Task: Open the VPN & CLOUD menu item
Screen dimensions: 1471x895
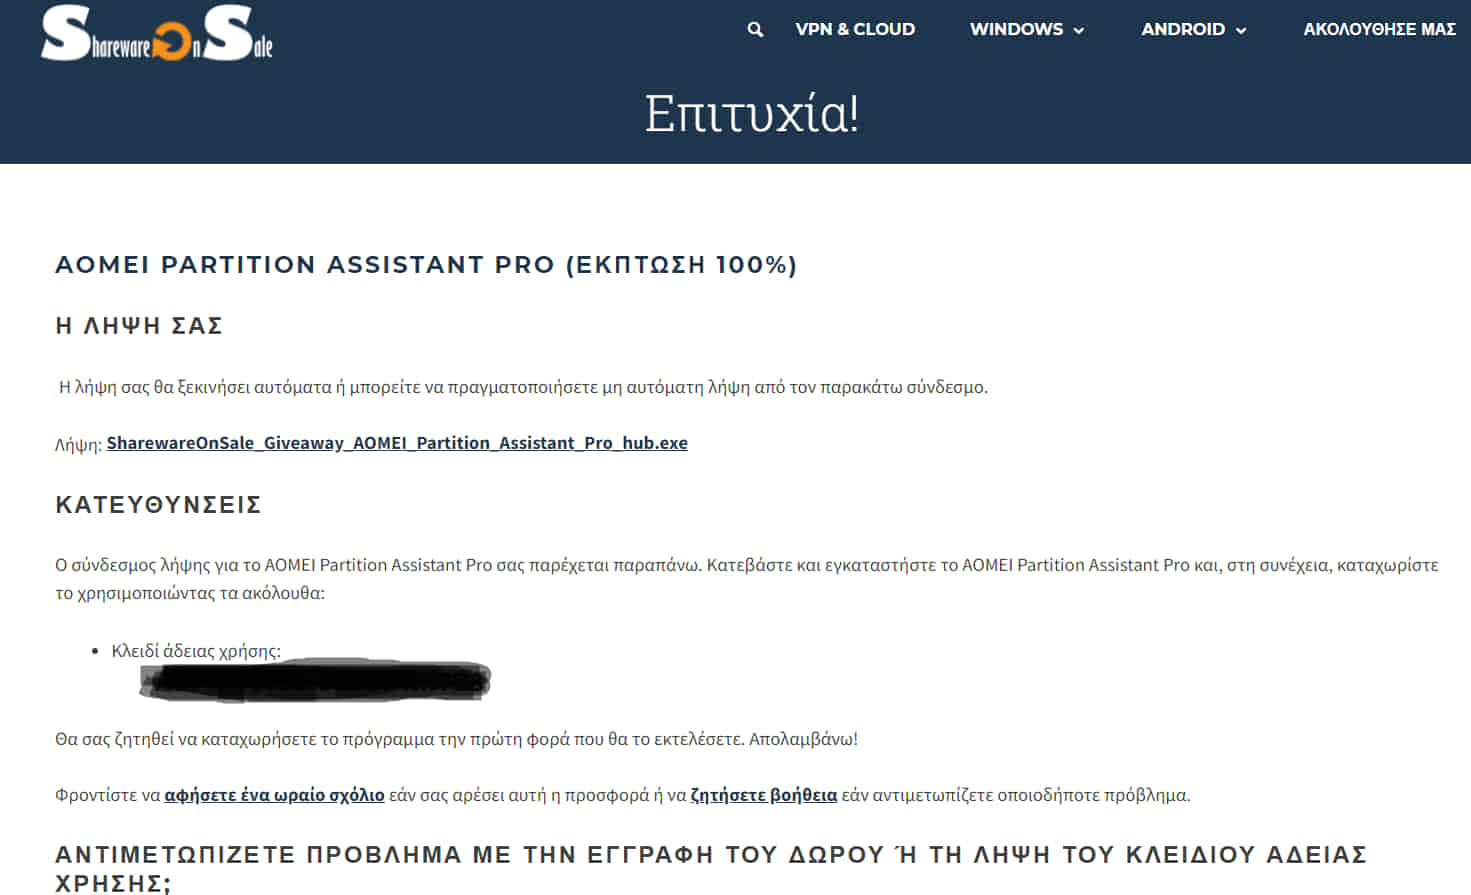Action: 855,29
